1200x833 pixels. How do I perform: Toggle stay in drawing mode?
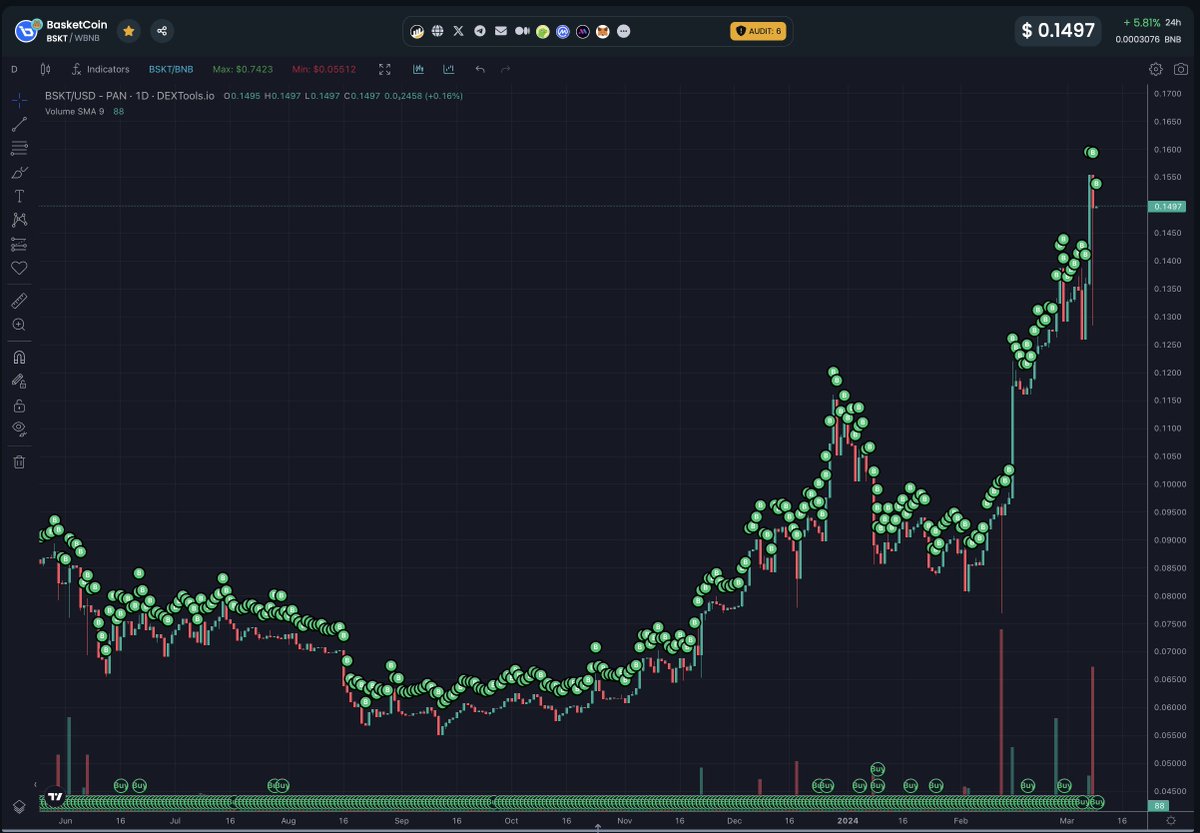[x=19, y=381]
